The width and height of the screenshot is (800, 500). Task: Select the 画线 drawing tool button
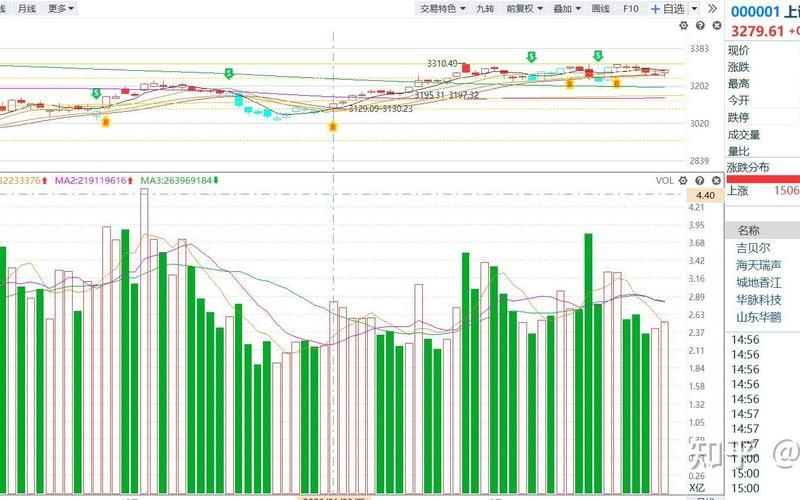tap(600, 9)
